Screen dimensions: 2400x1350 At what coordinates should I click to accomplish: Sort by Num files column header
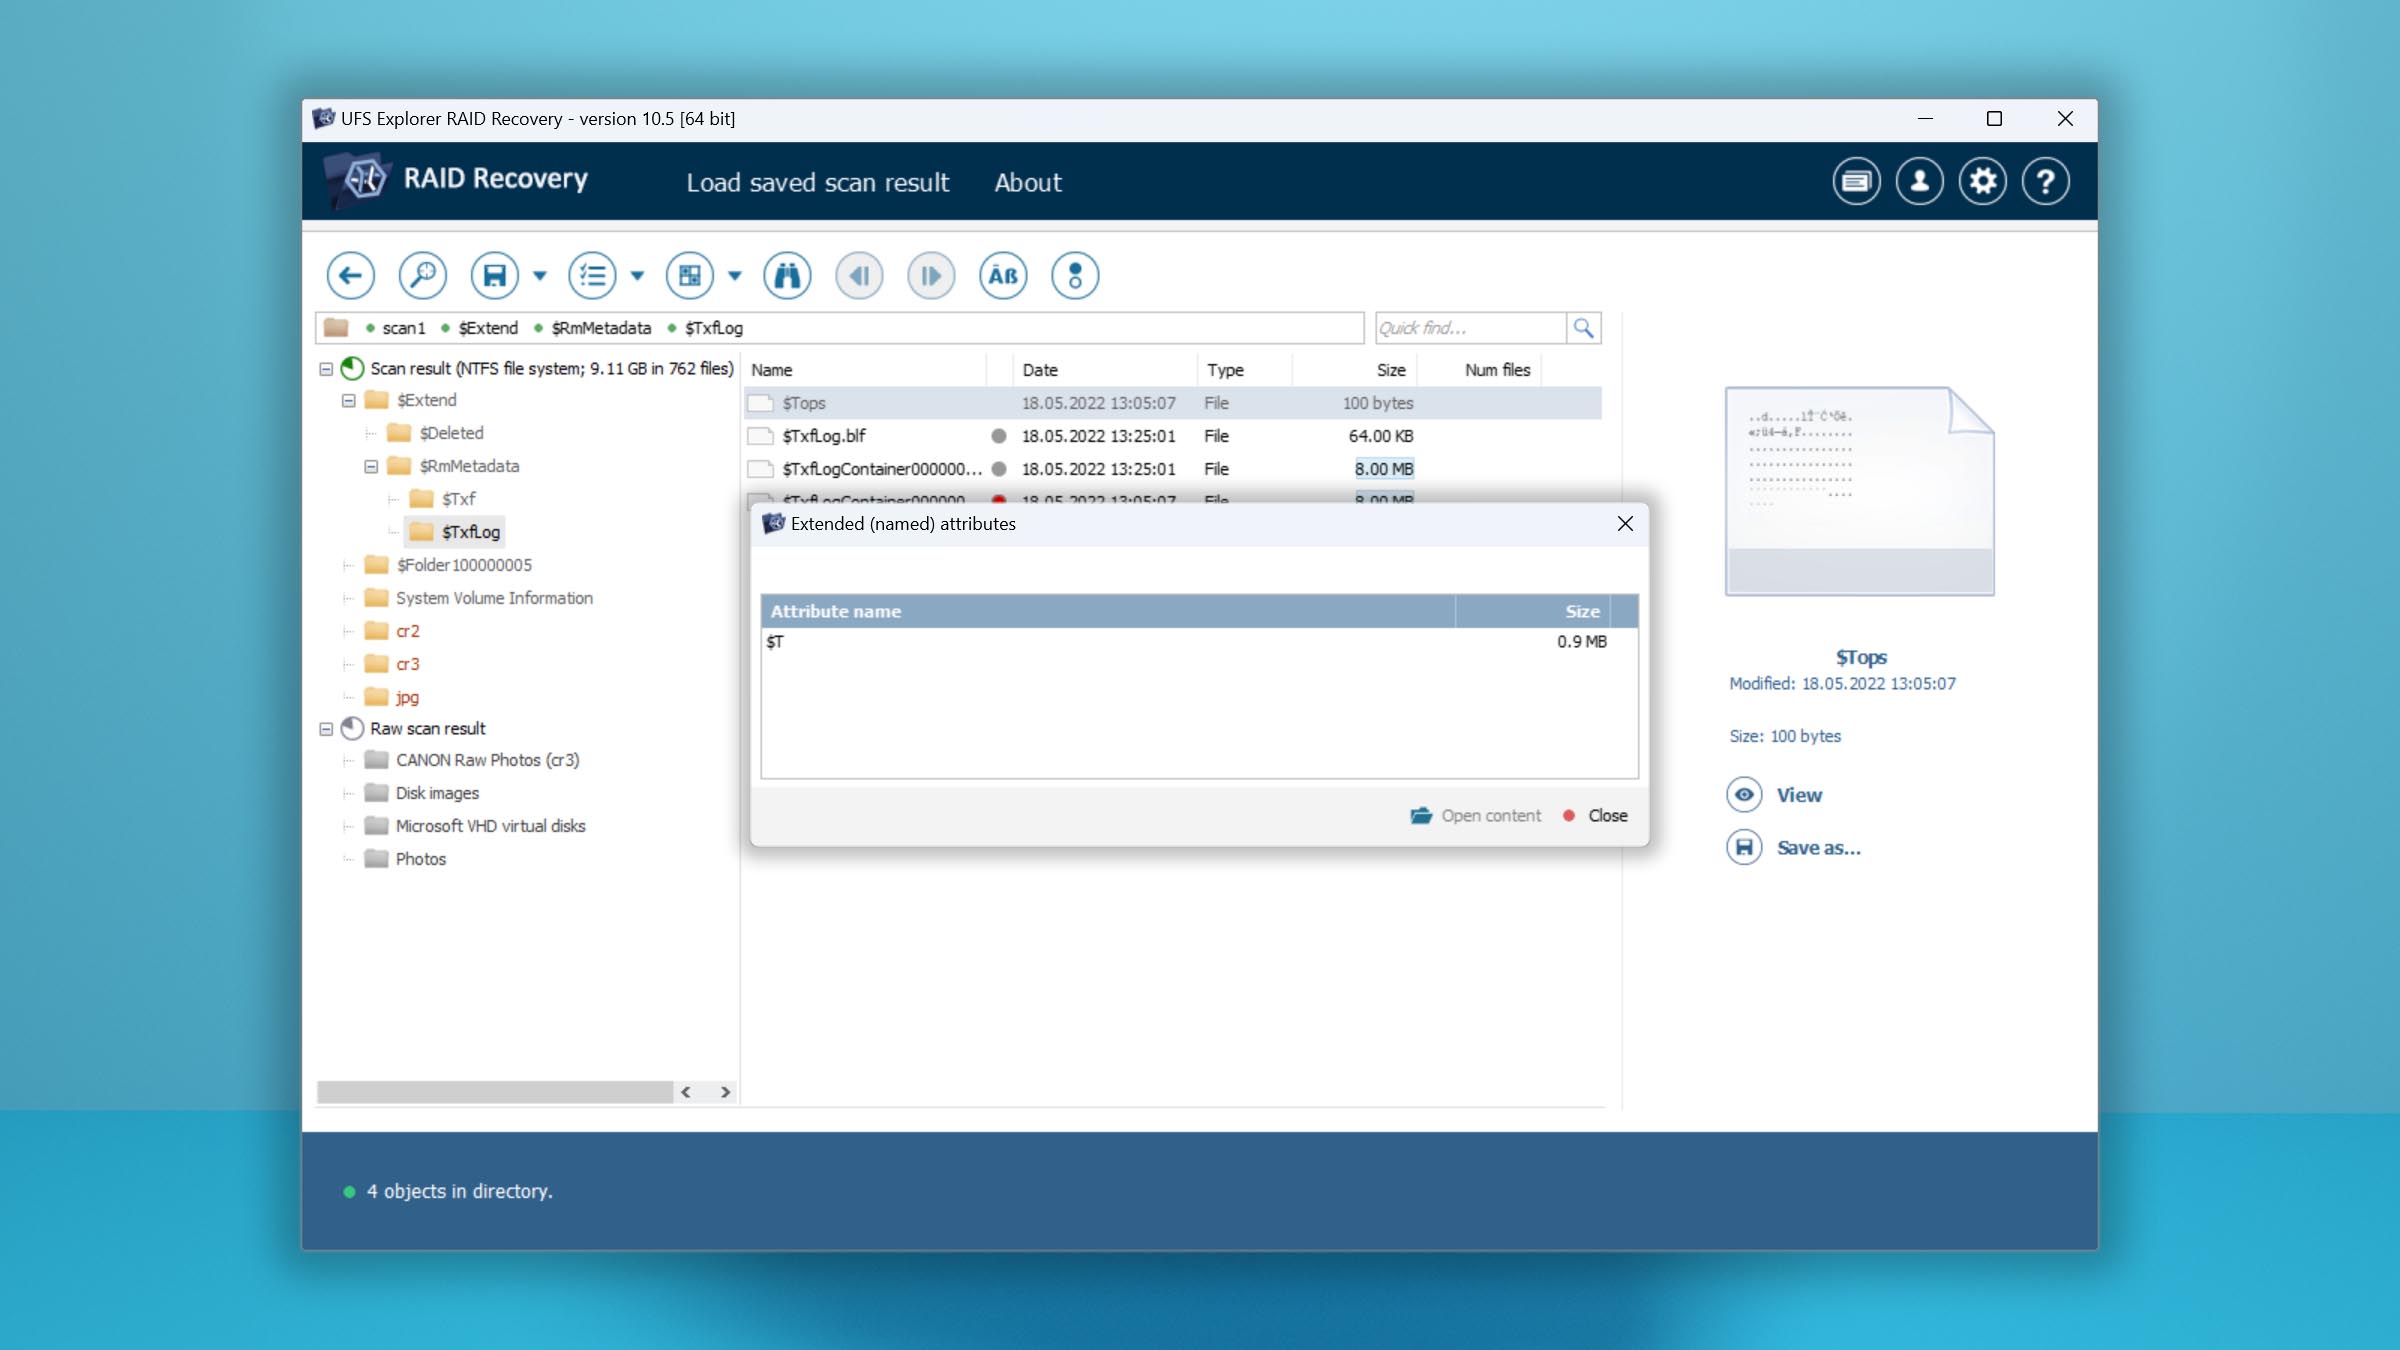1480,370
